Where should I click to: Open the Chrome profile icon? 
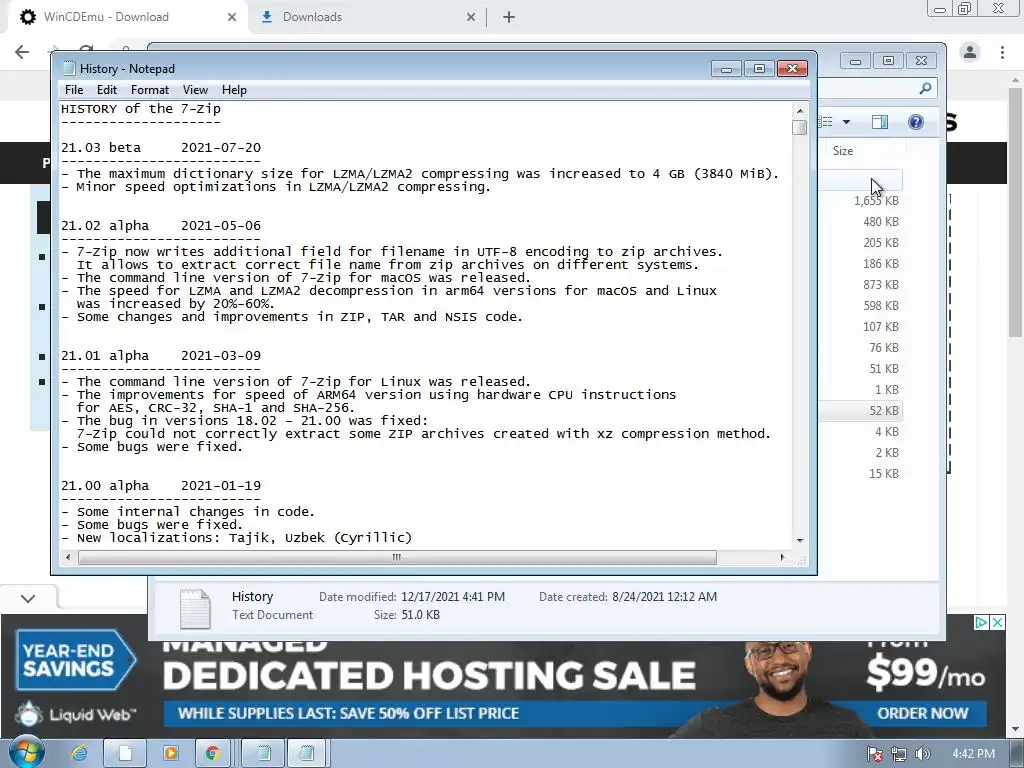coord(970,52)
